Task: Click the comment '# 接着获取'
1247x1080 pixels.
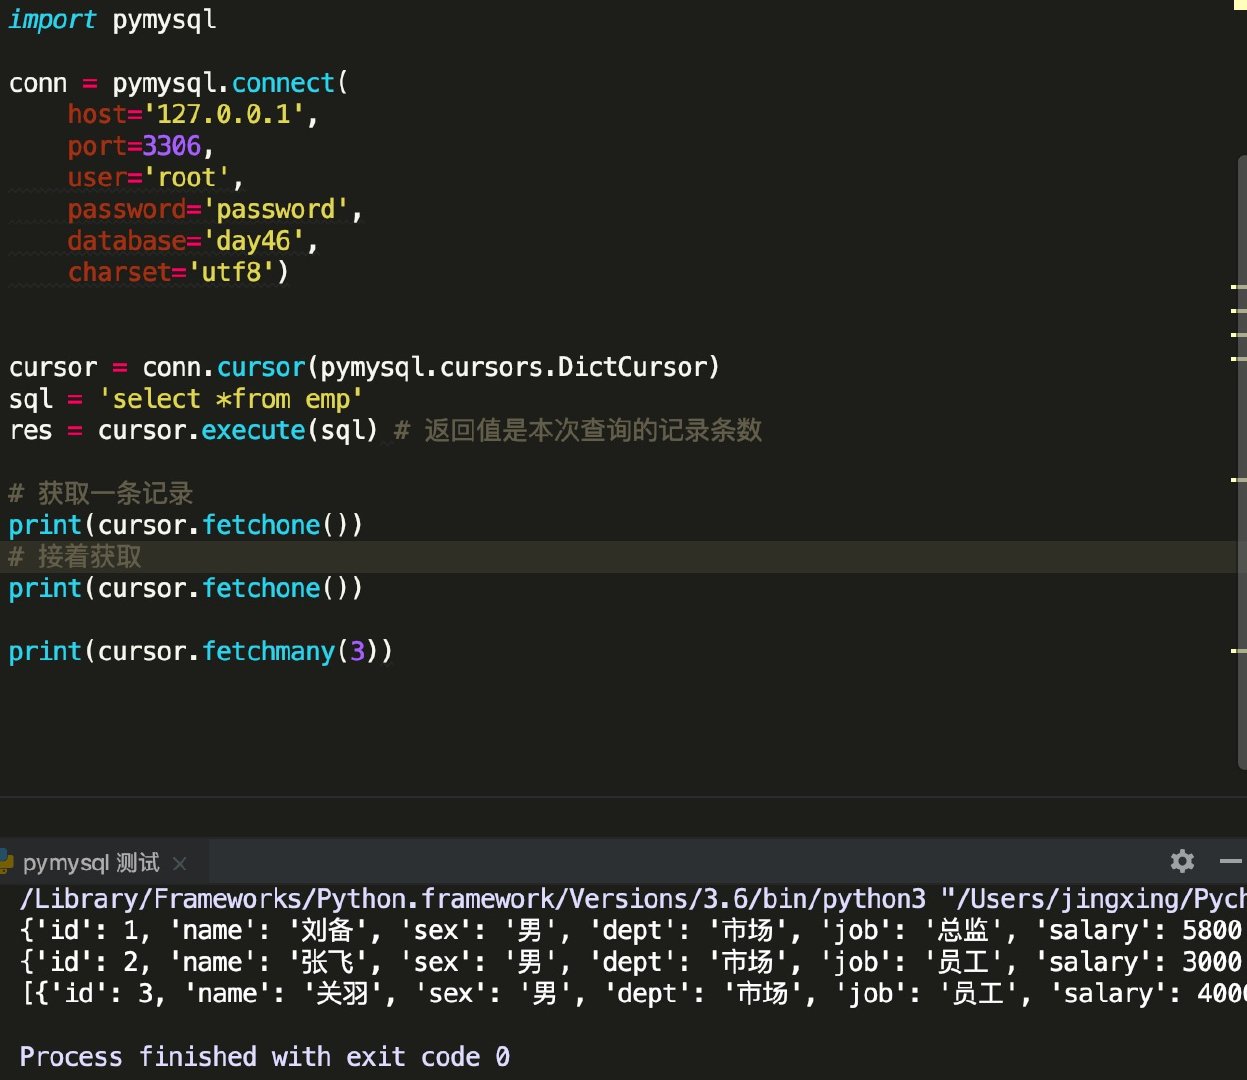Action: pos(75,556)
